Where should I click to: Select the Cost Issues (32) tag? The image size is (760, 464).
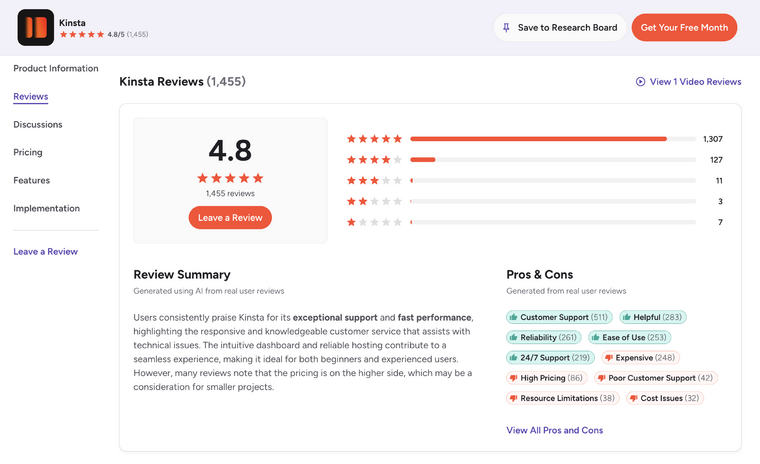click(x=665, y=399)
